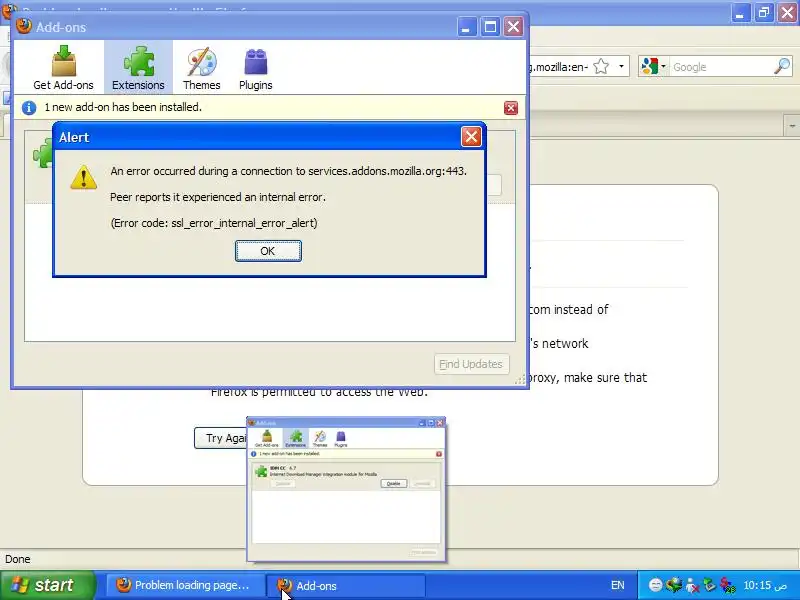Click the Firefox icon in Add-ons title bar
800x600 pixels.
click(24, 26)
